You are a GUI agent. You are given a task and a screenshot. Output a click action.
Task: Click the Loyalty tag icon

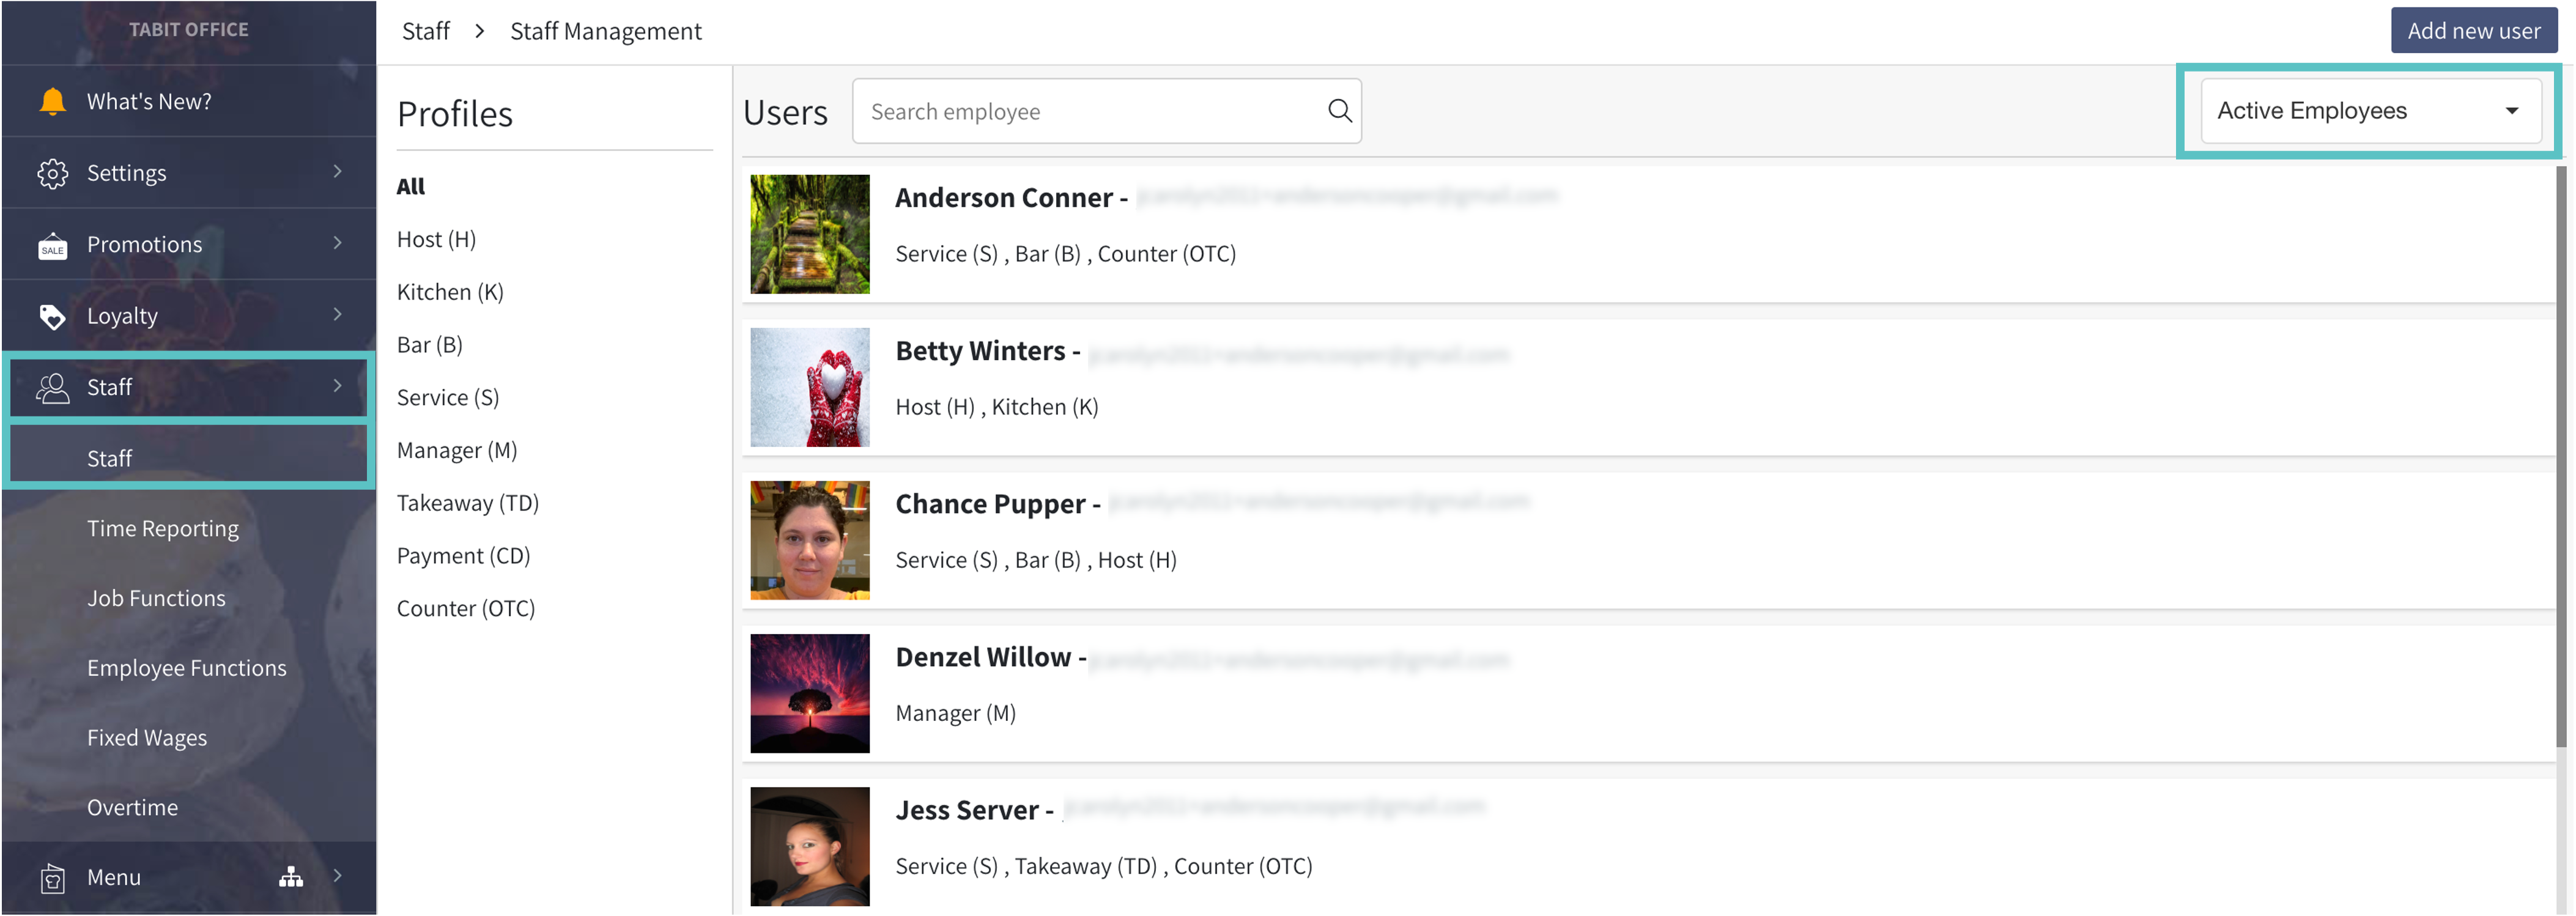pyautogui.click(x=52, y=316)
